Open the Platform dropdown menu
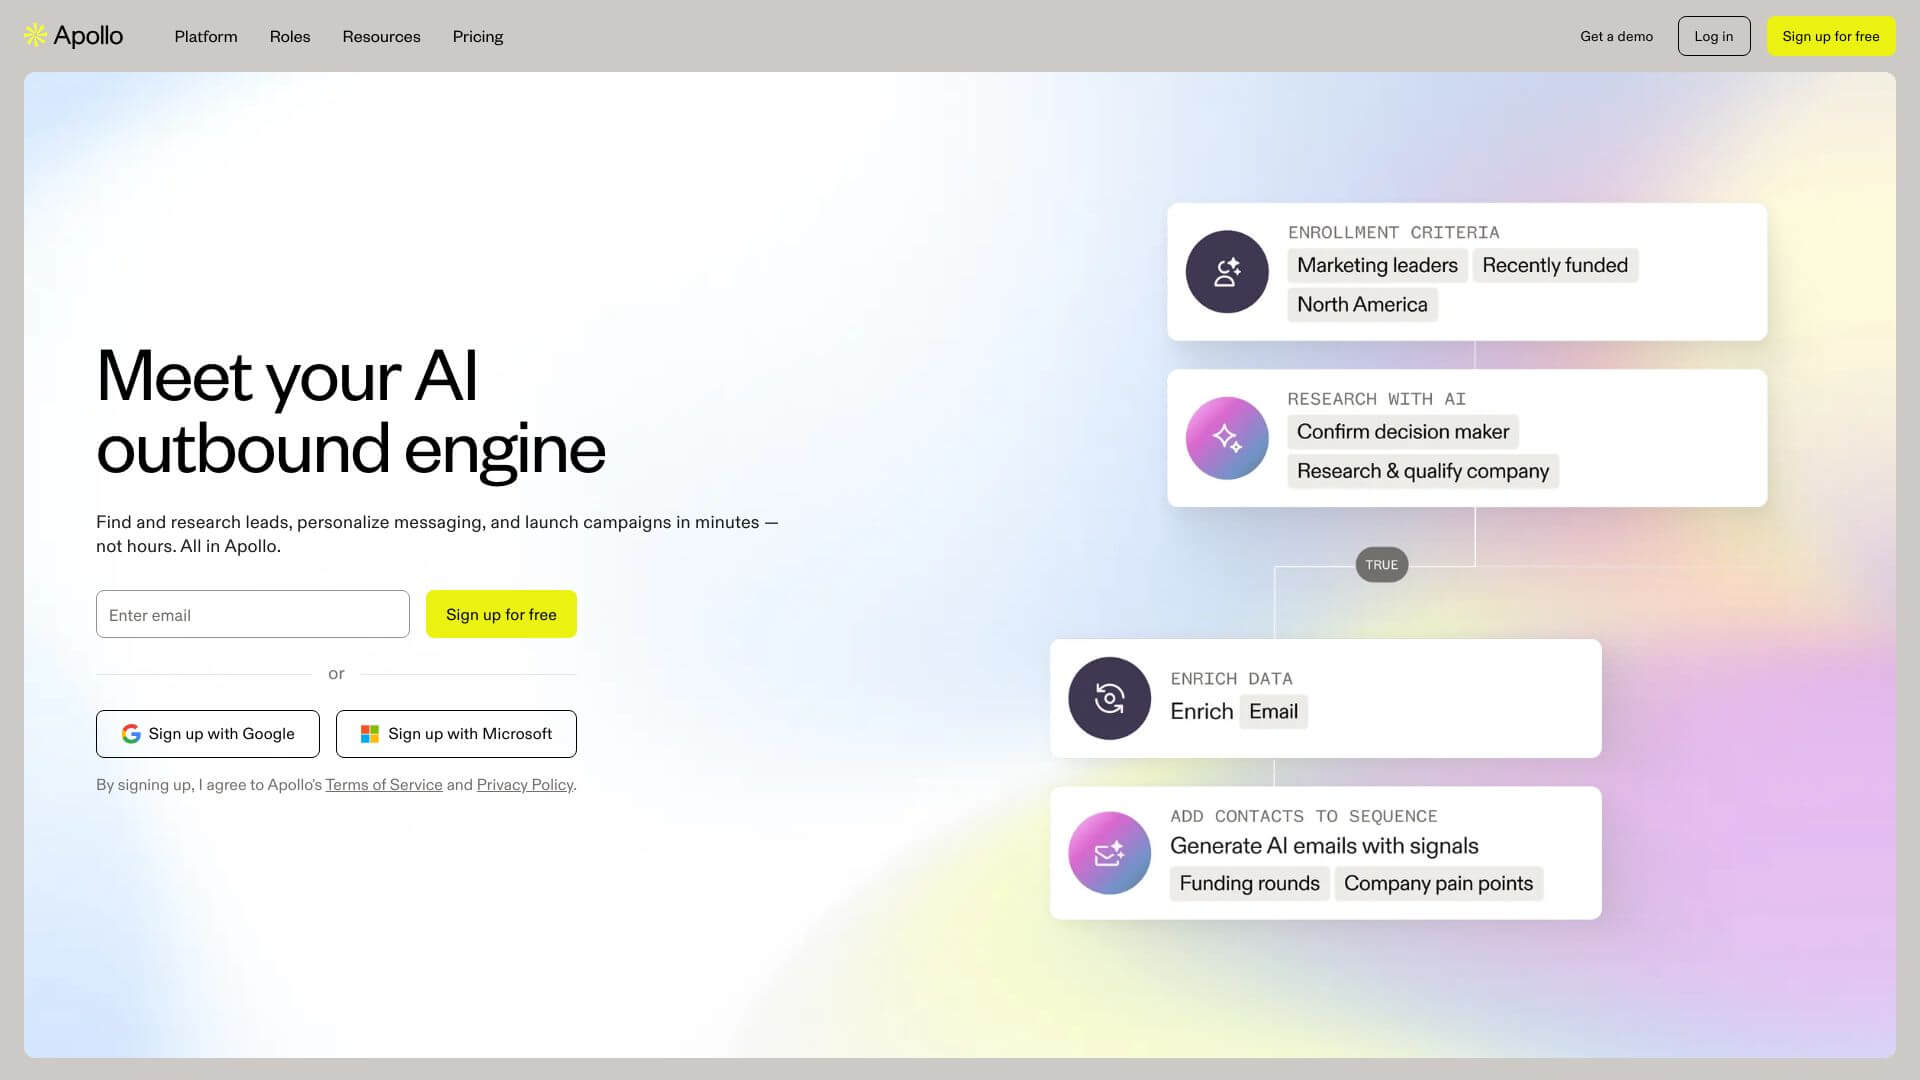Image resolution: width=1920 pixels, height=1080 pixels. click(x=205, y=36)
